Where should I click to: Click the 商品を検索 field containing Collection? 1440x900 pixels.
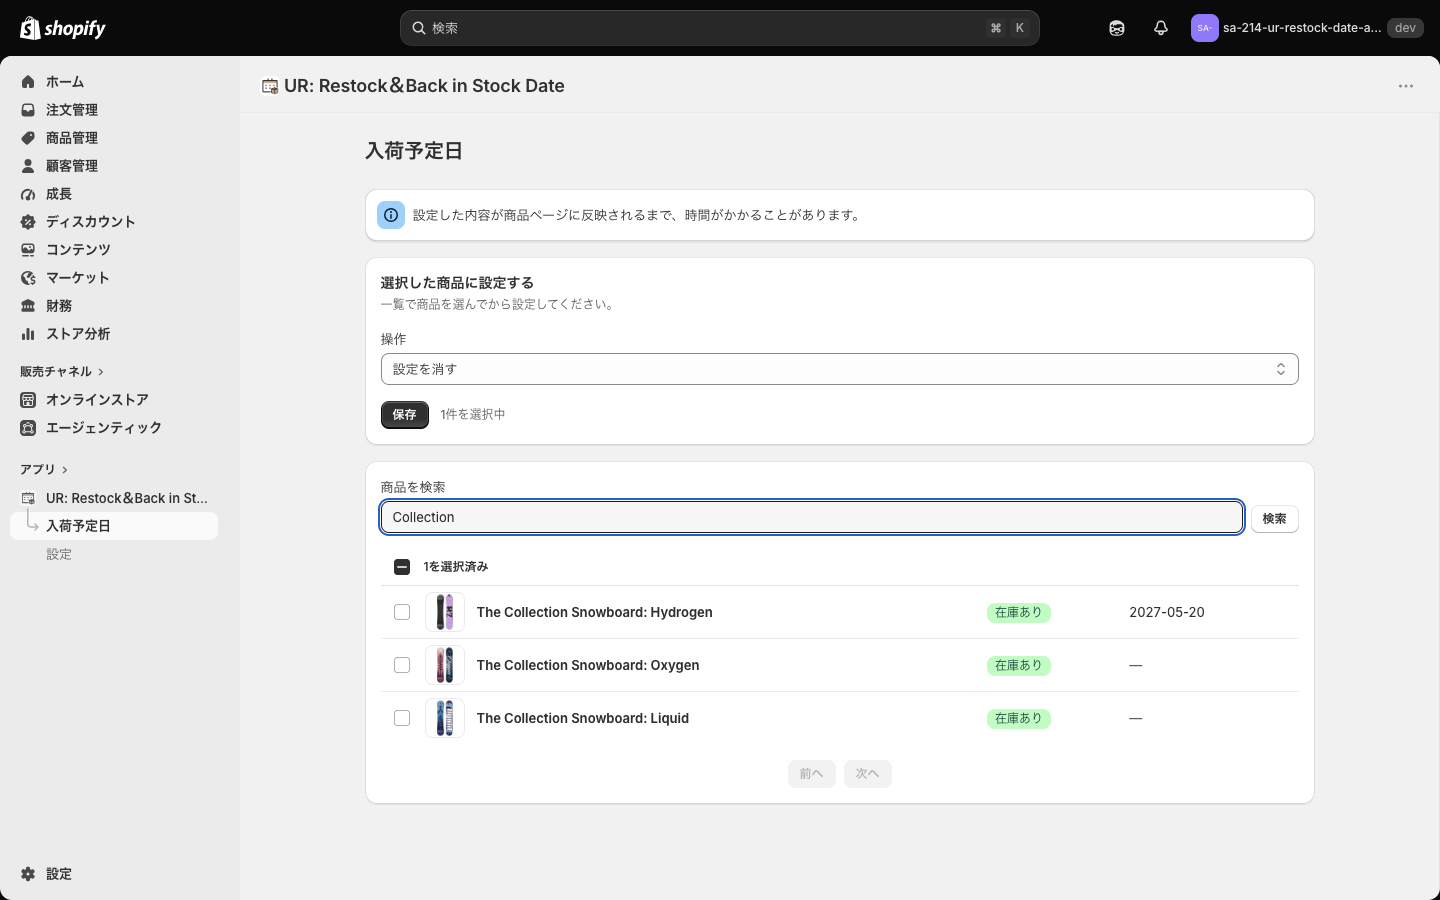tap(812, 517)
